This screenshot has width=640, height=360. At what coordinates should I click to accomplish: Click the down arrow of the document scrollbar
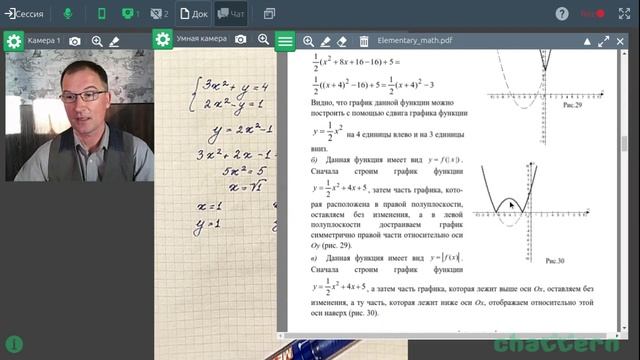(624, 328)
